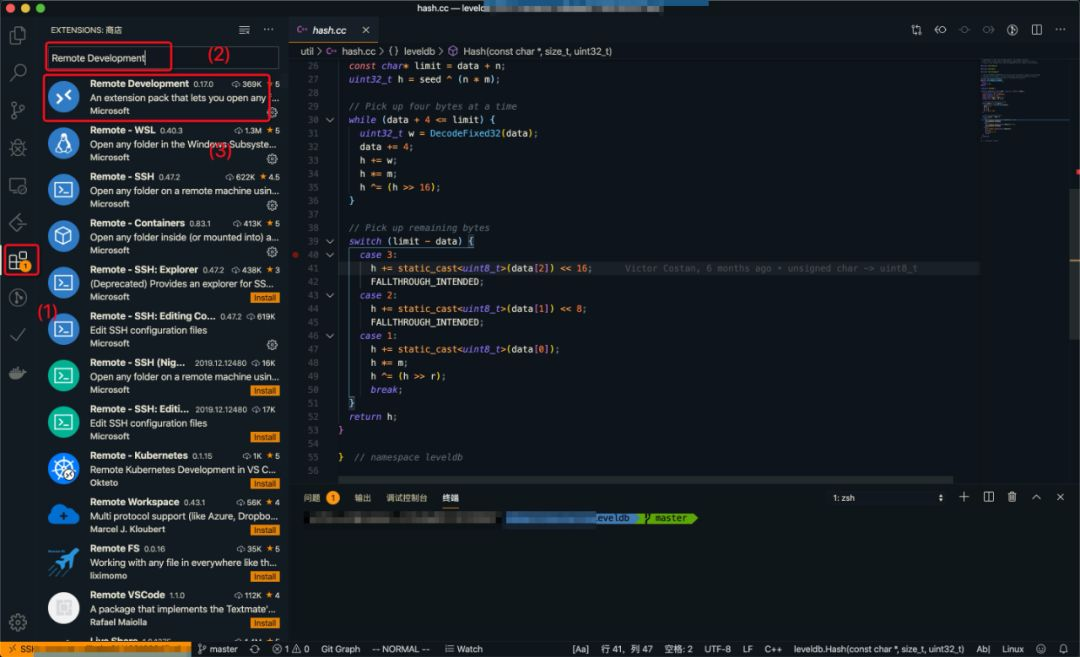Click the 行 41, 列 47 cursor position
This screenshot has height=657, width=1080.
coord(627,649)
